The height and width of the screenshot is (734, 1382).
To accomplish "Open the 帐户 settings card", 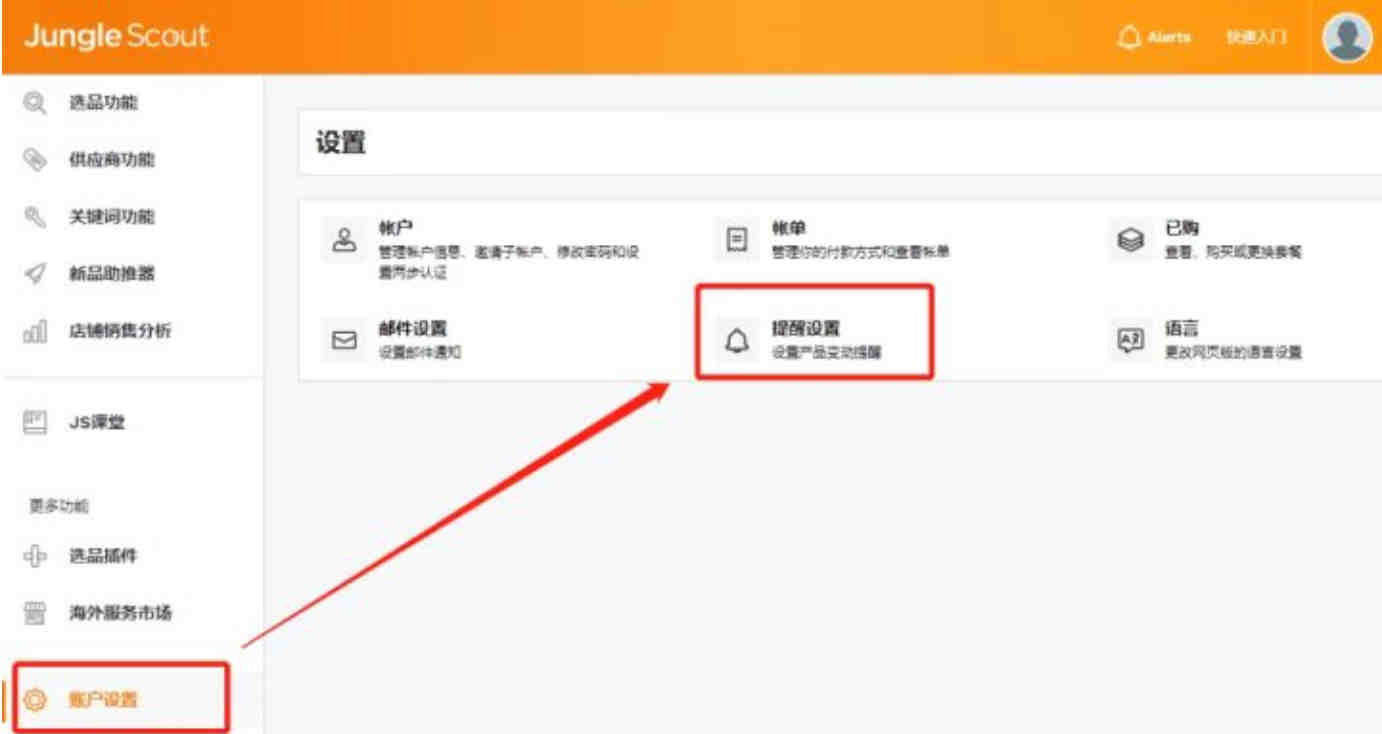I will 484,250.
